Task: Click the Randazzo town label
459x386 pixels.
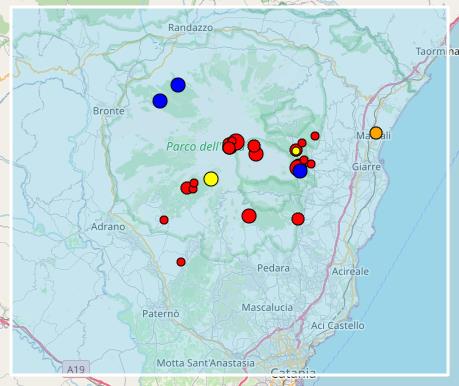Action: (x=190, y=27)
